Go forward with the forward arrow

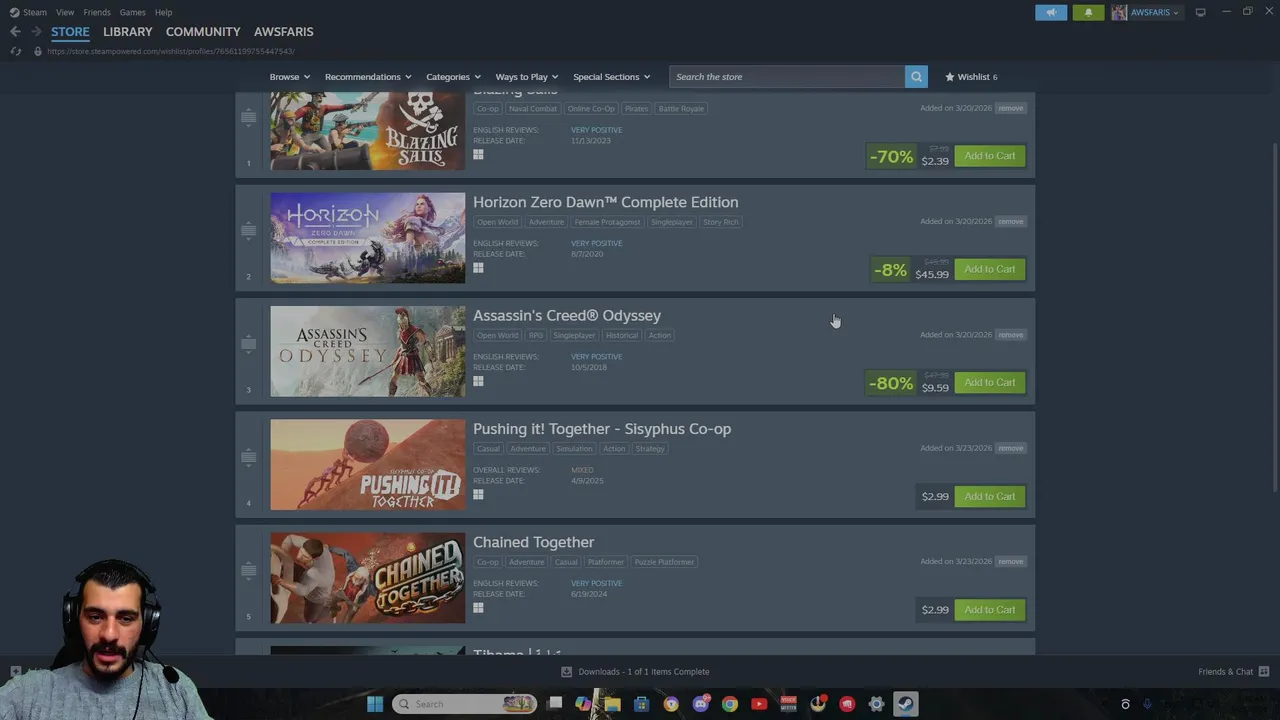point(36,32)
